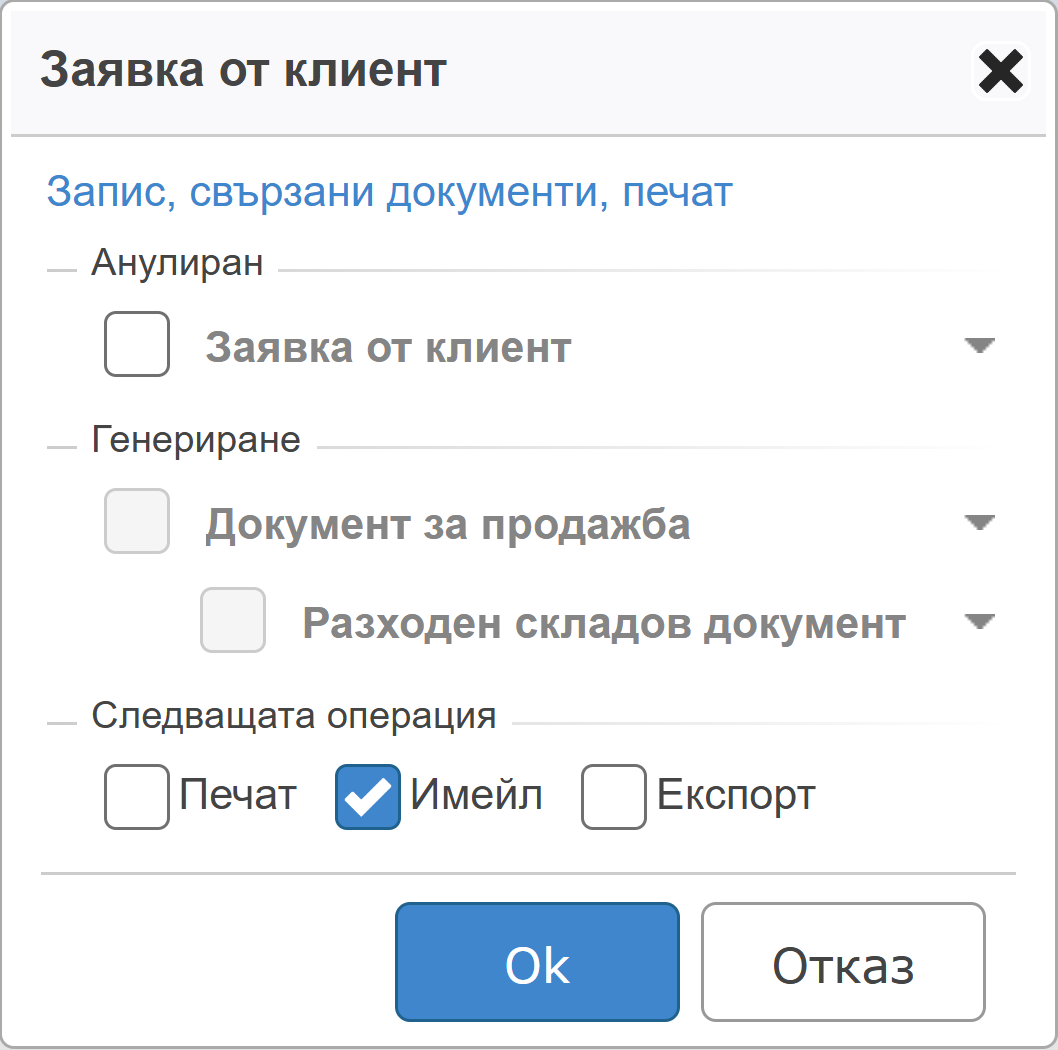Click the dialog title Заявка от клиент

[x=242, y=70]
